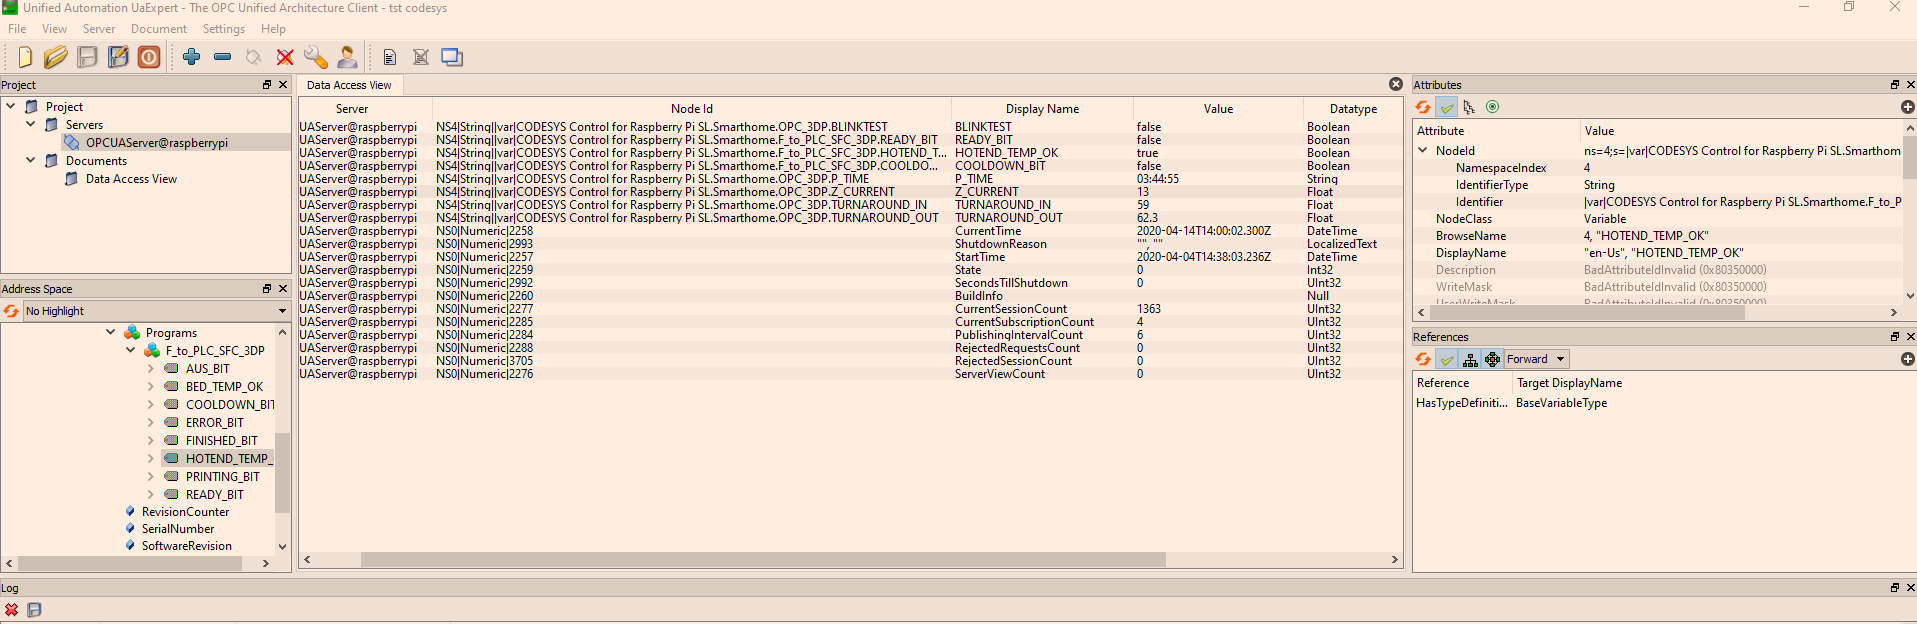
Task: Click the greyed-out connect plug icon
Action: click(254, 57)
